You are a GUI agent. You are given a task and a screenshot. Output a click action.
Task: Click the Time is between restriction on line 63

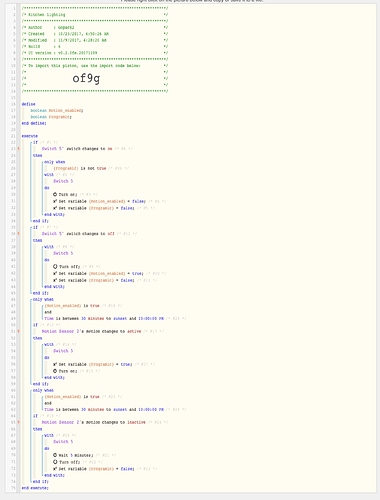click(104, 409)
